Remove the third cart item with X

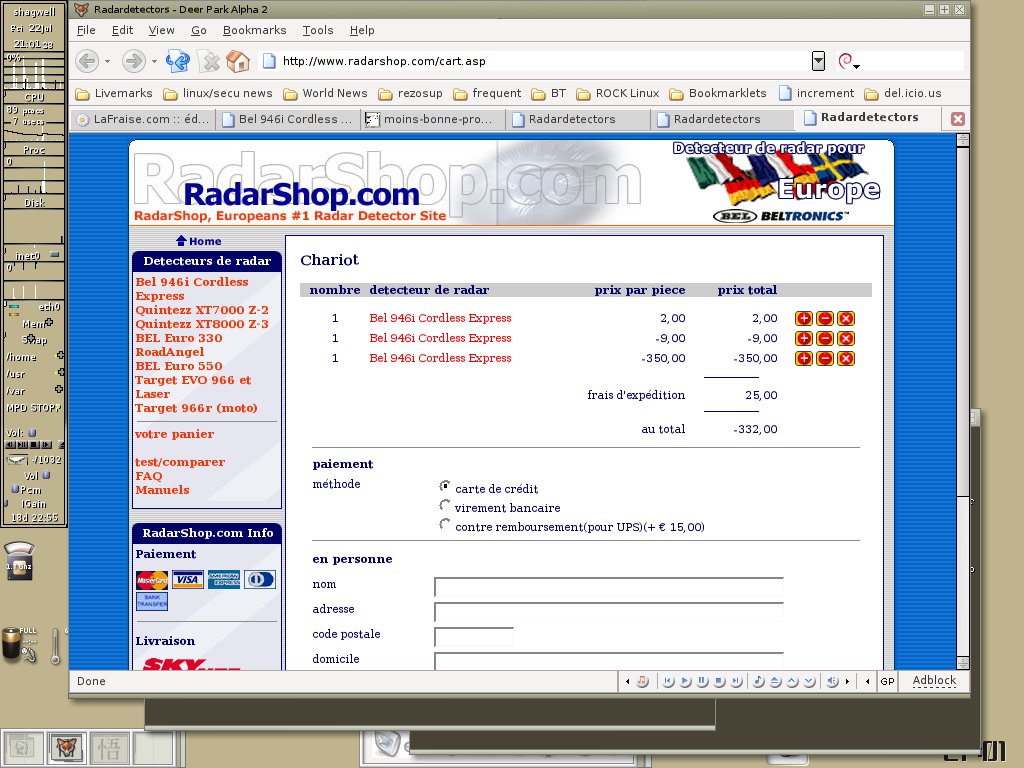pyautogui.click(x=846, y=358)
